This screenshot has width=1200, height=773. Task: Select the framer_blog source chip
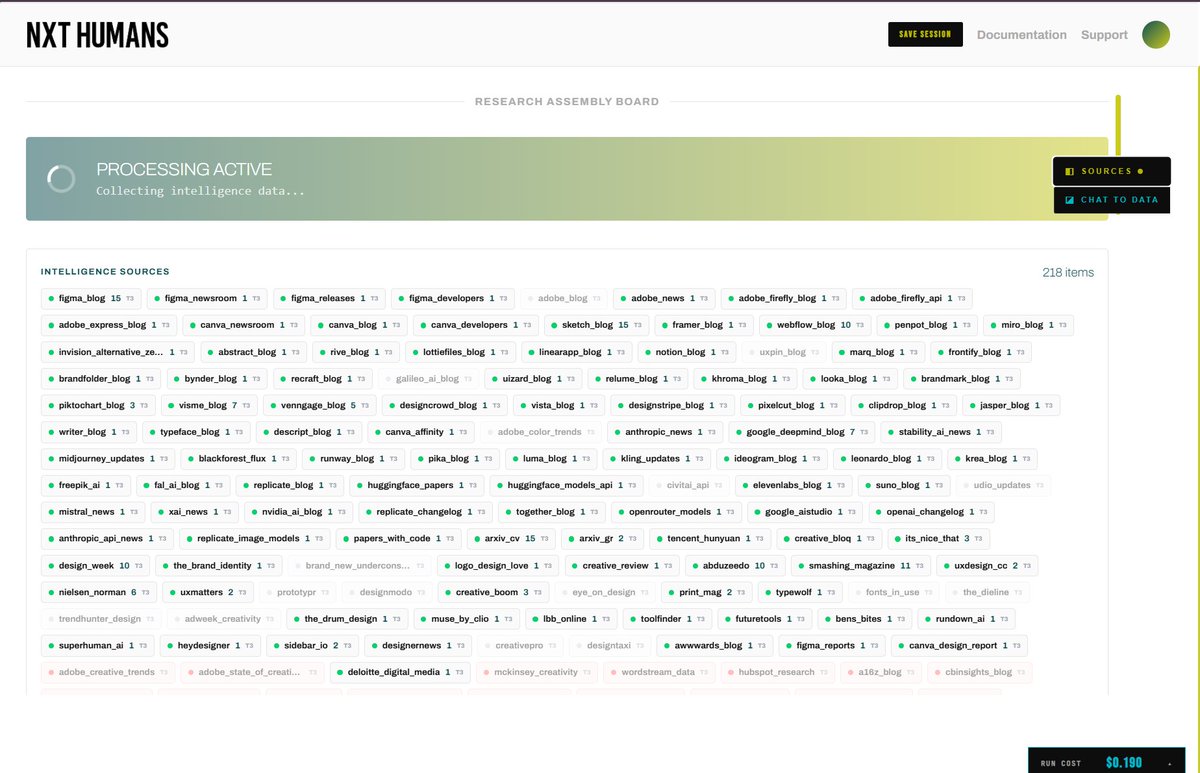pyautogui.click(x=705, y=325)
